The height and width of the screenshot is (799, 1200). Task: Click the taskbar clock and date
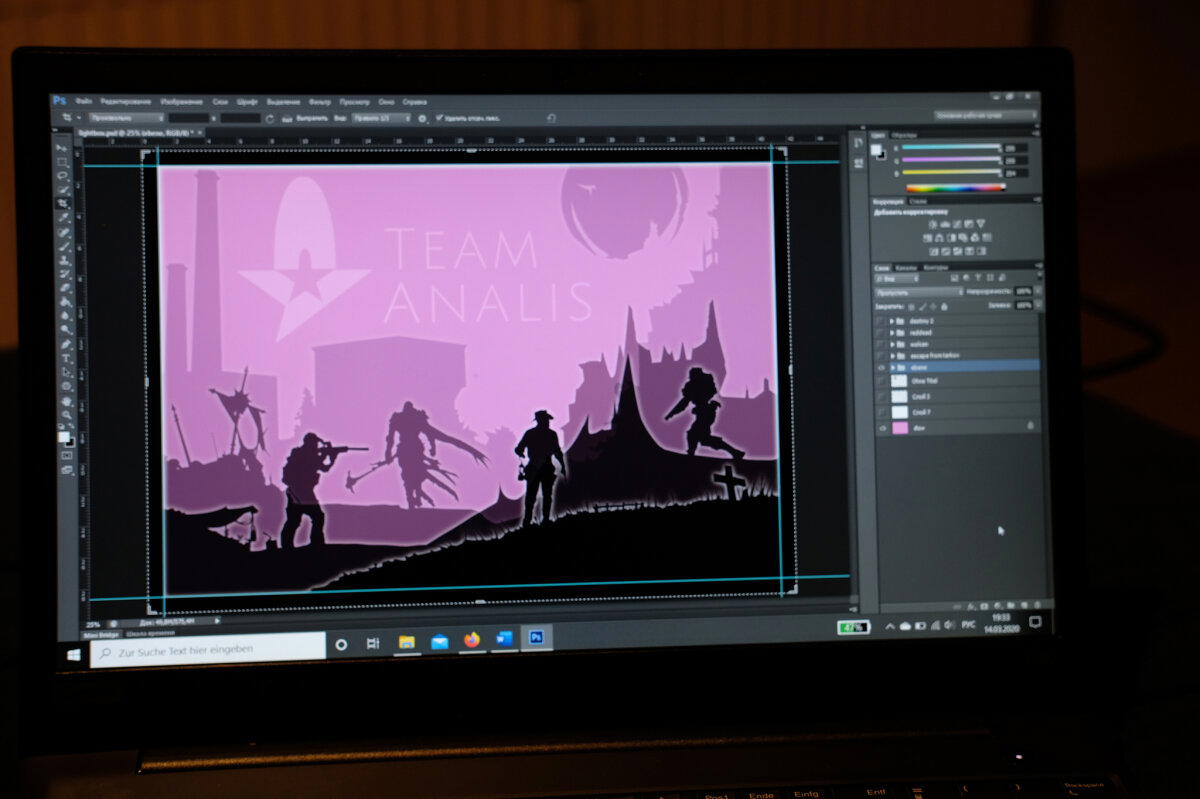(1001, 623)
